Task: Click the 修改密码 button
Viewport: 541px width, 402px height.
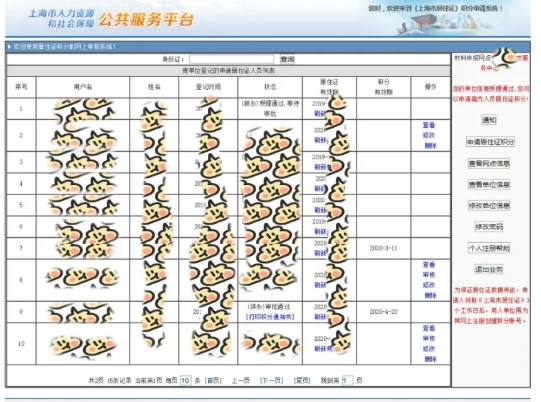Action: click(489, 227)
